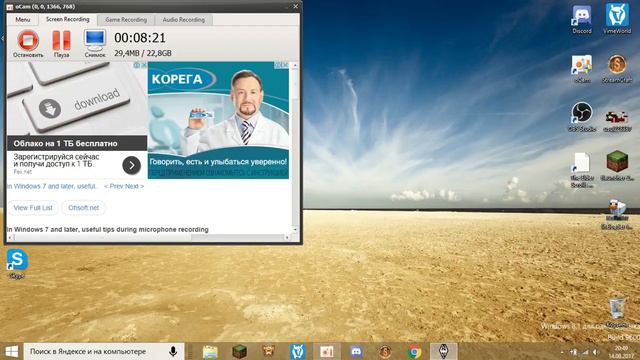Click the oCam vertical scrollbar down arrow
The width and height of the screenshot is (640, 360).
pos(295,230)
